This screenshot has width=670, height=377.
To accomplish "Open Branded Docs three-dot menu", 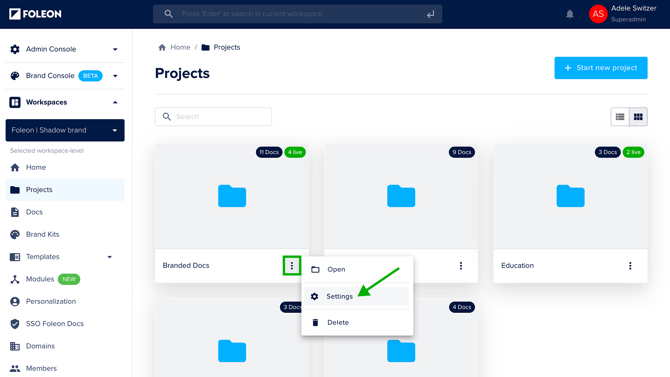I will (292, 265).
